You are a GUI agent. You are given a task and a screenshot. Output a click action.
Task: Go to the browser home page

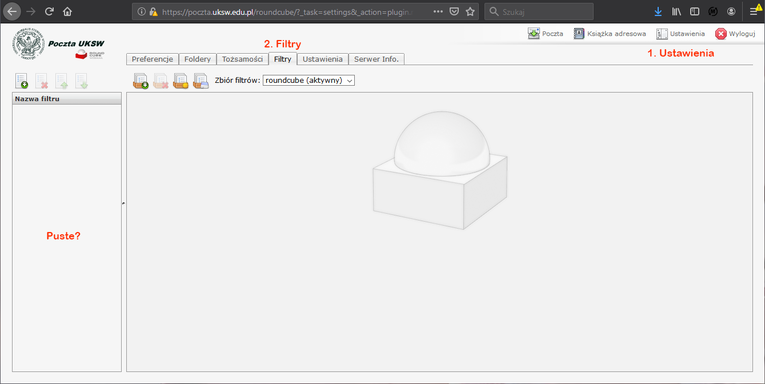click(x=67, y=11)
